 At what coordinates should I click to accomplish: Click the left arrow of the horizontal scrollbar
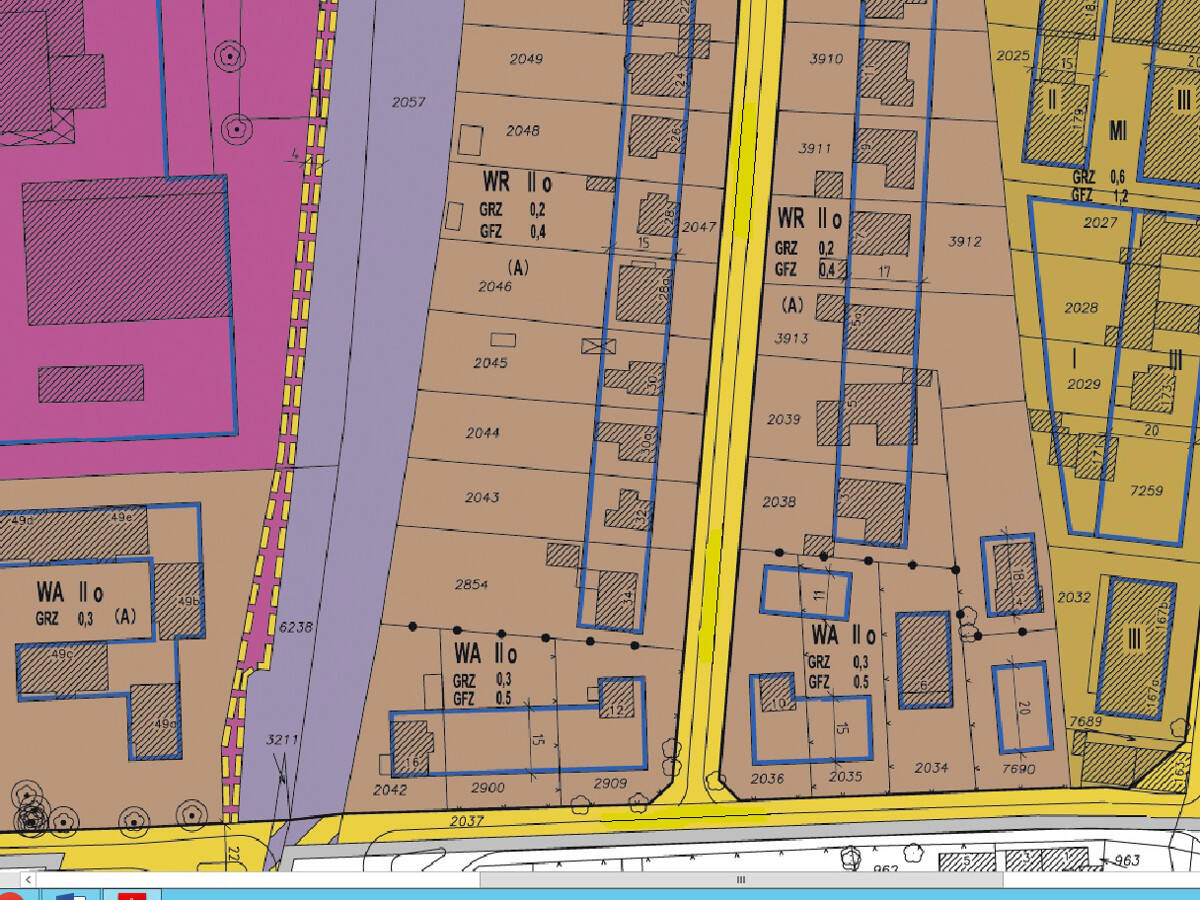[28, 880]
